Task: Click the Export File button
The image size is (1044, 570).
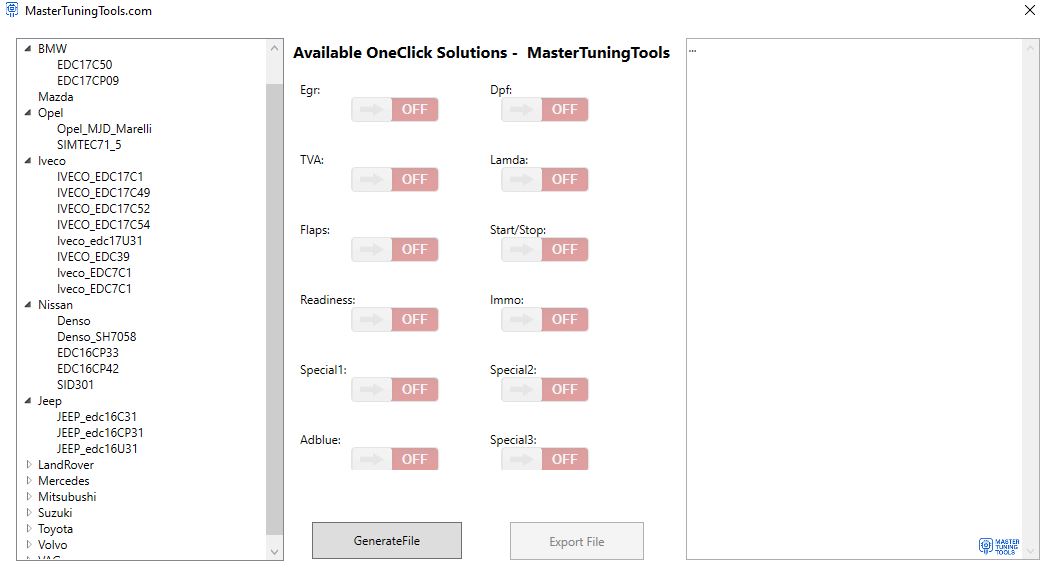Action: point(577,542)
